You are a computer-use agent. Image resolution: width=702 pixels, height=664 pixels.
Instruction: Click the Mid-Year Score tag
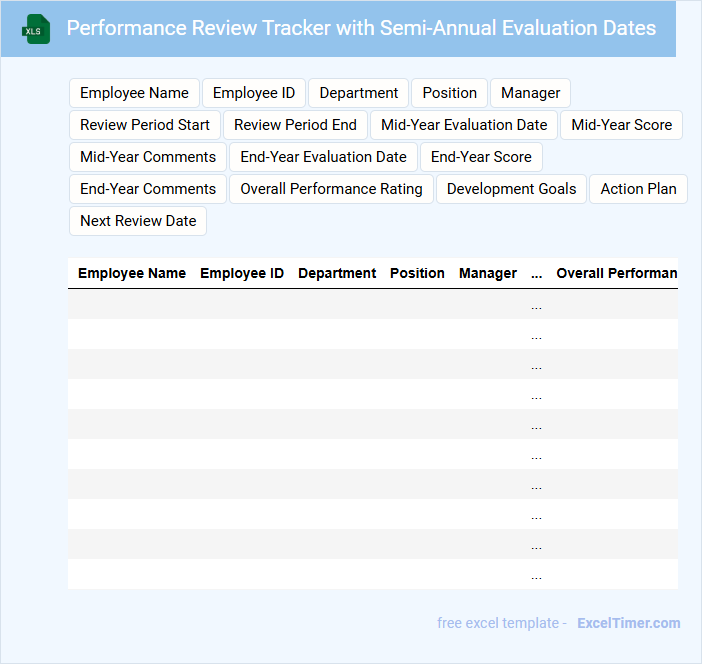(621, 125)
